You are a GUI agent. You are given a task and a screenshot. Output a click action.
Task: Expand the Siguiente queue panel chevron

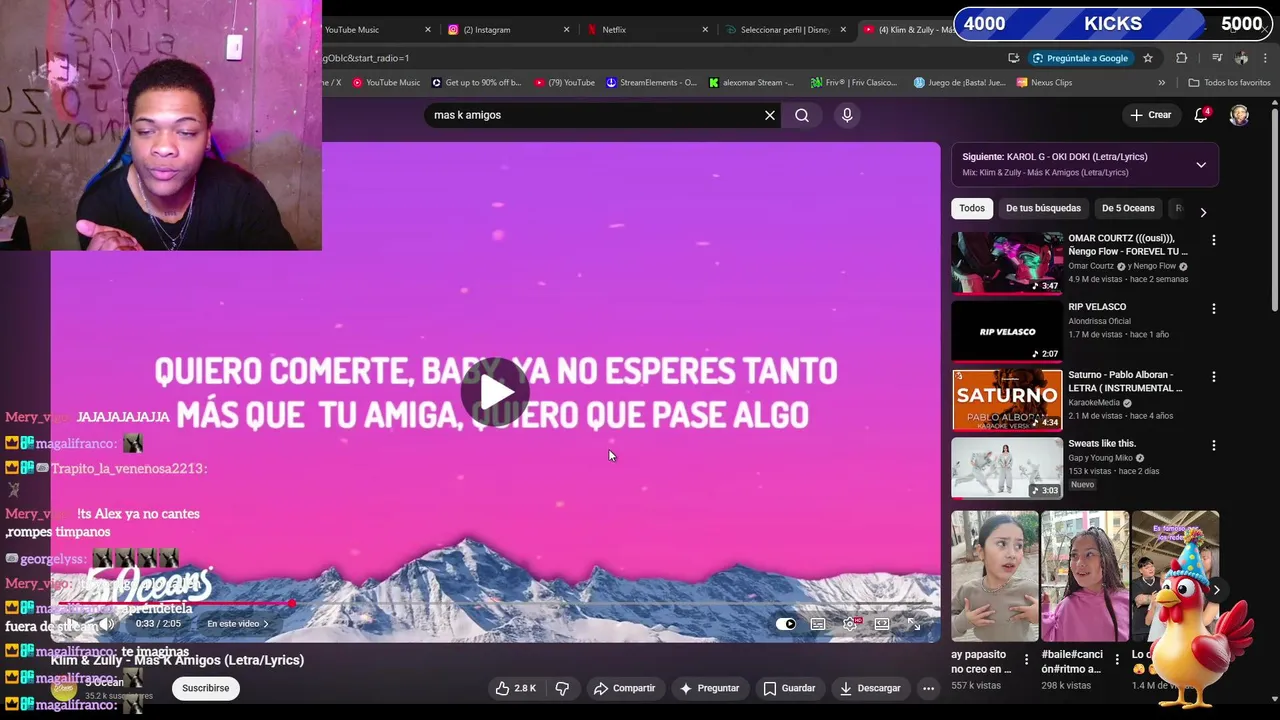[x=1201, y=165]
